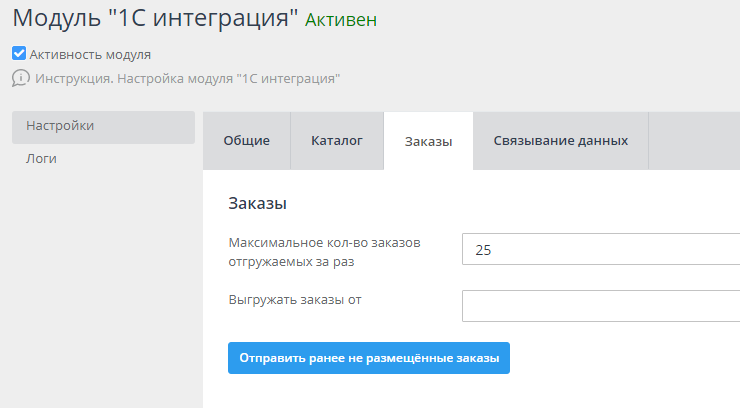Viewport: 740px width, 408px height.
Task: Switch to the "Общие" tab
Action: point(246,141)
